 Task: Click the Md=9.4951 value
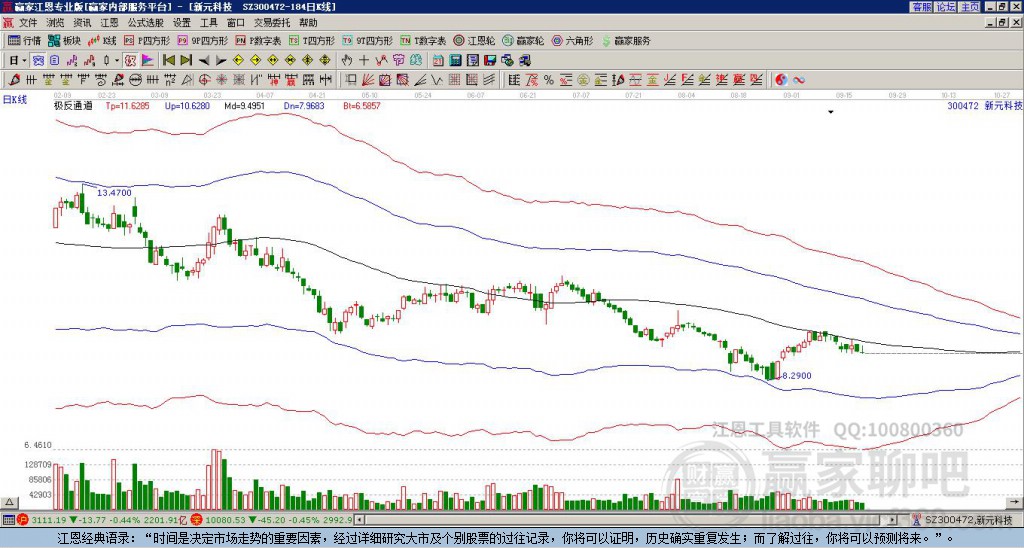pos(244,105)
